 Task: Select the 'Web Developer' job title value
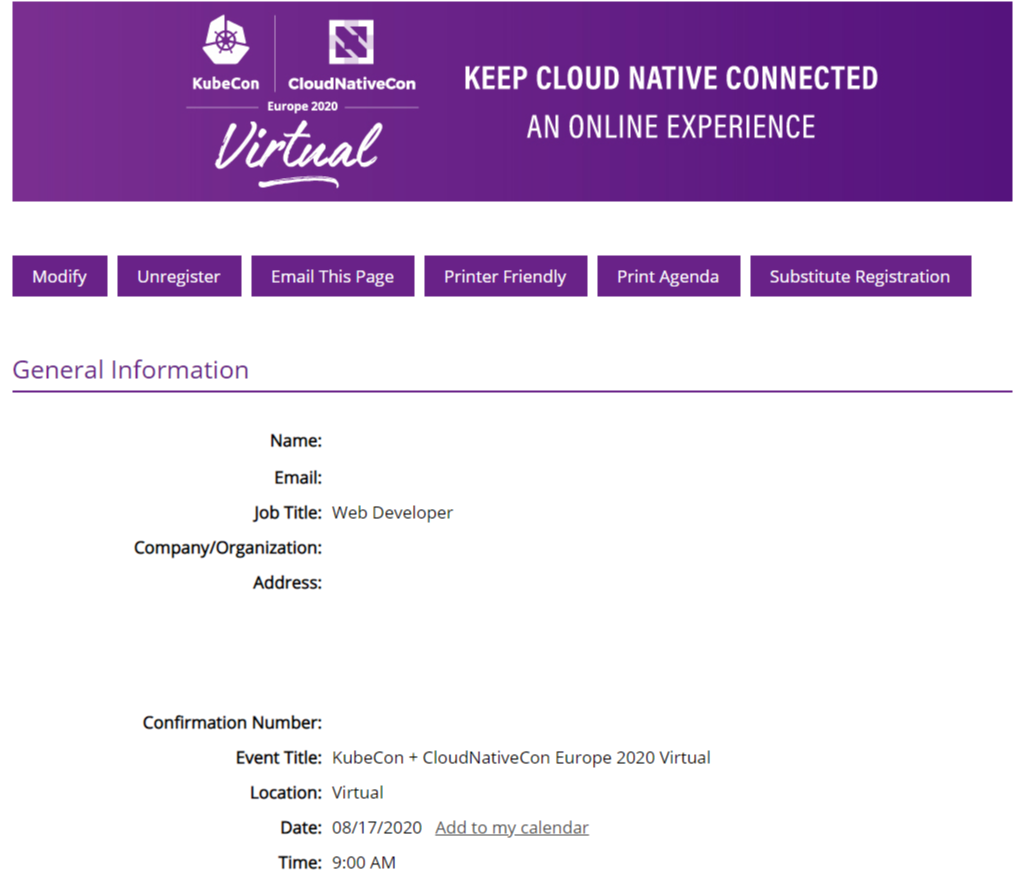(x=392, y=512)
